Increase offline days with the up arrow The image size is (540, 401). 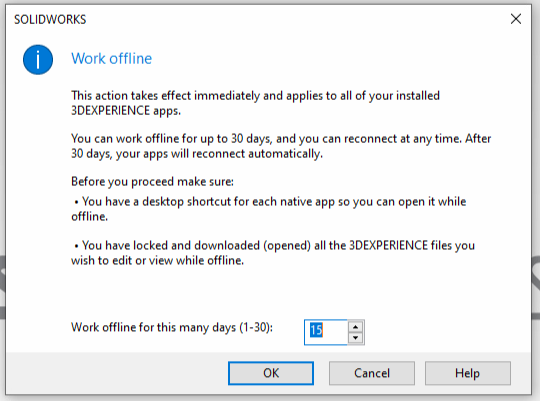[355, 326]
